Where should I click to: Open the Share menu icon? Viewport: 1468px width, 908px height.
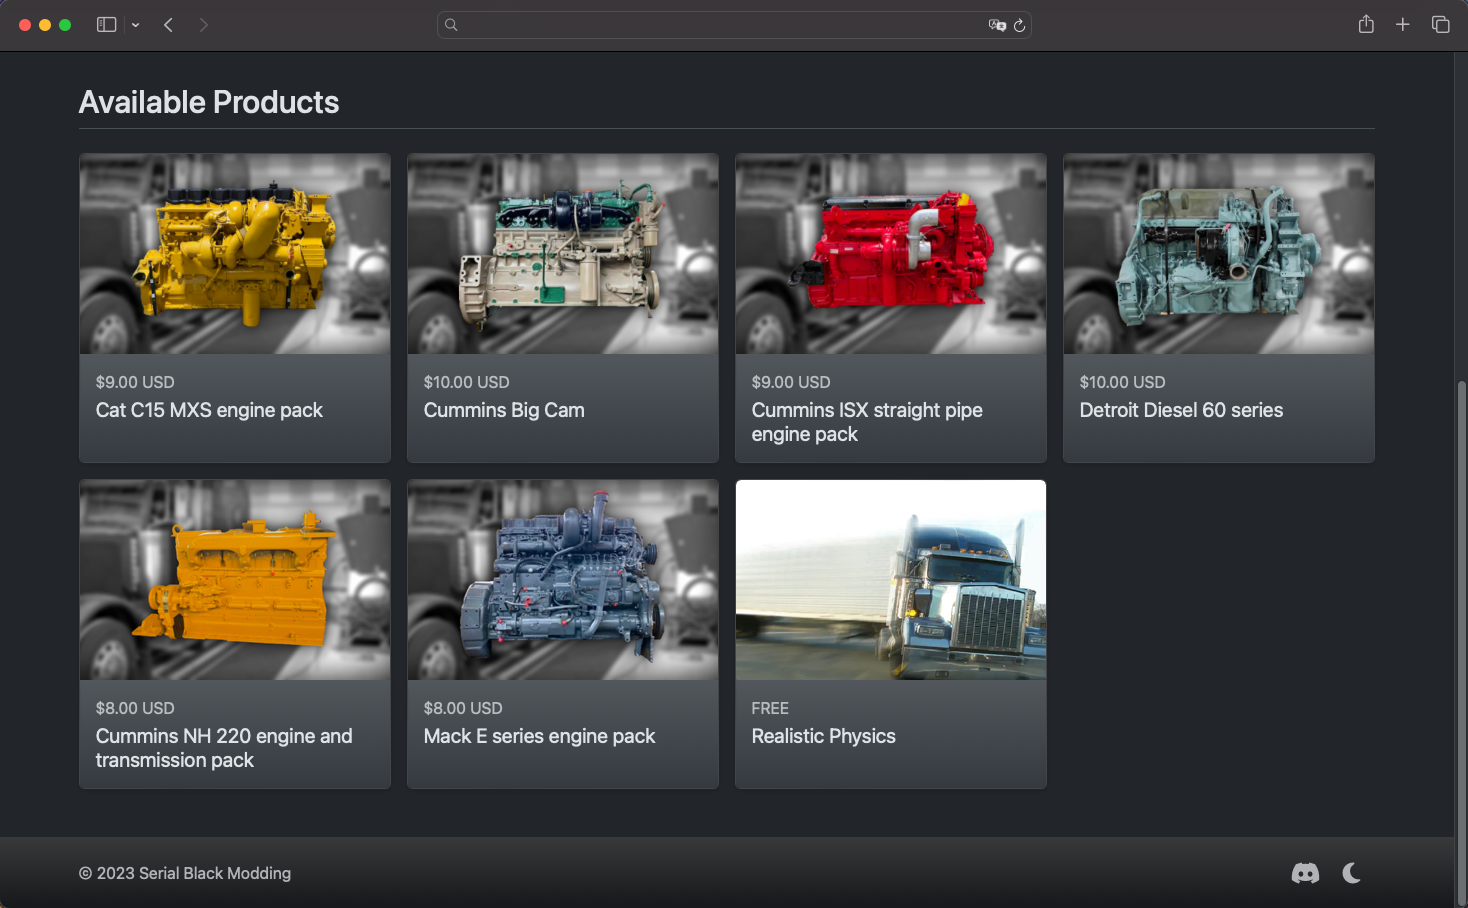(x=1366, y=24)
